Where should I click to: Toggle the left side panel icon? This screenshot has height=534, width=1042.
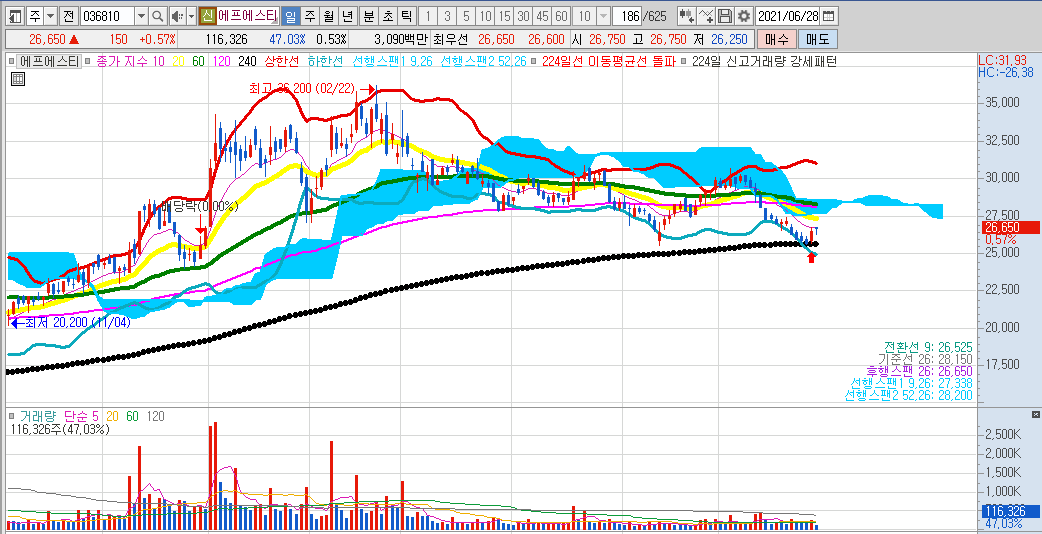tap(15, 16)
